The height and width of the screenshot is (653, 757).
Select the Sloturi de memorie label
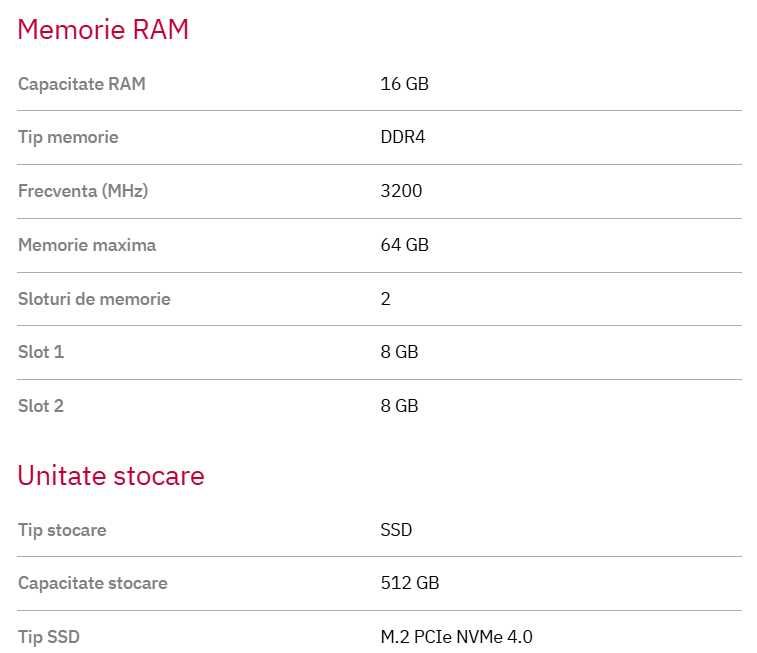pyautogui.click(x=94, y=299)
